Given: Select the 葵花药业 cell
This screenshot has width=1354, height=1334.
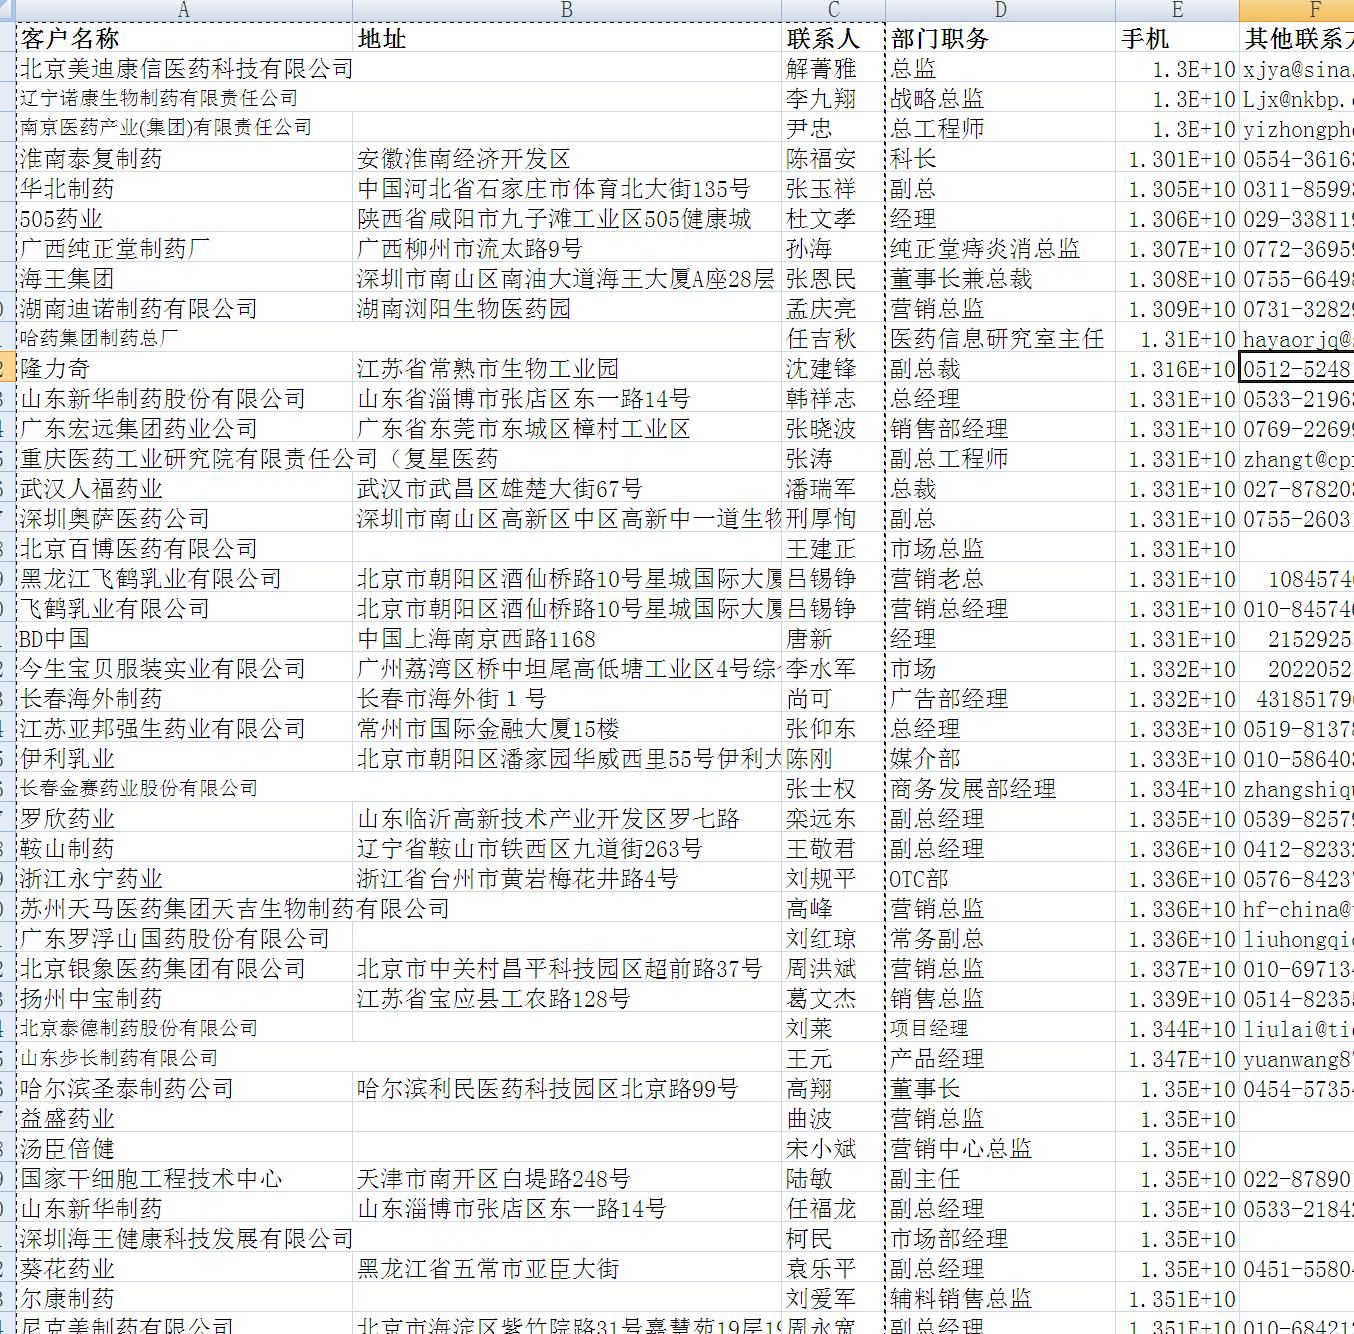Looking at the screenshot, I should coord(67,1269).
